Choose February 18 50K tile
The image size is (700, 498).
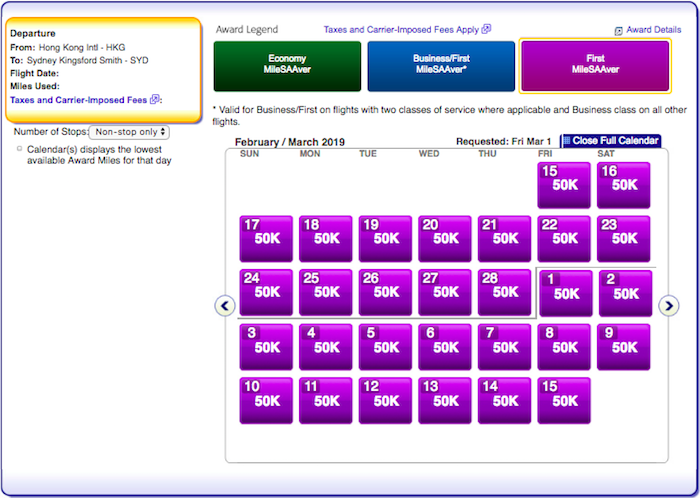pos(325,239)
